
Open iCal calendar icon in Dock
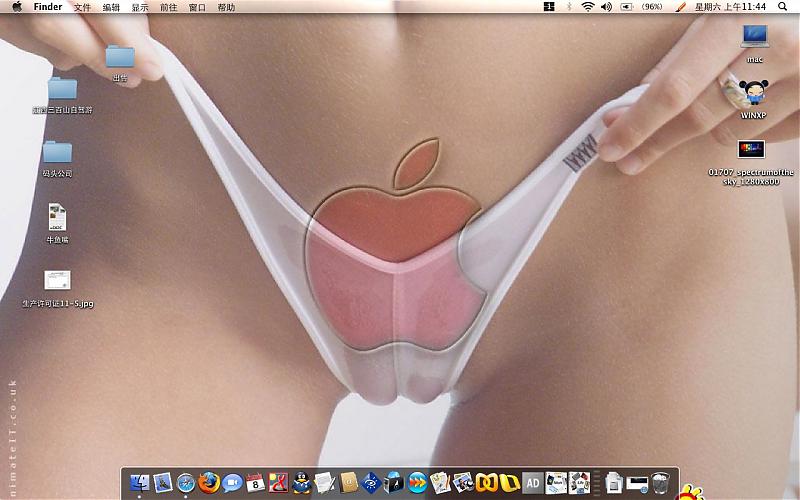click(255, 483)
